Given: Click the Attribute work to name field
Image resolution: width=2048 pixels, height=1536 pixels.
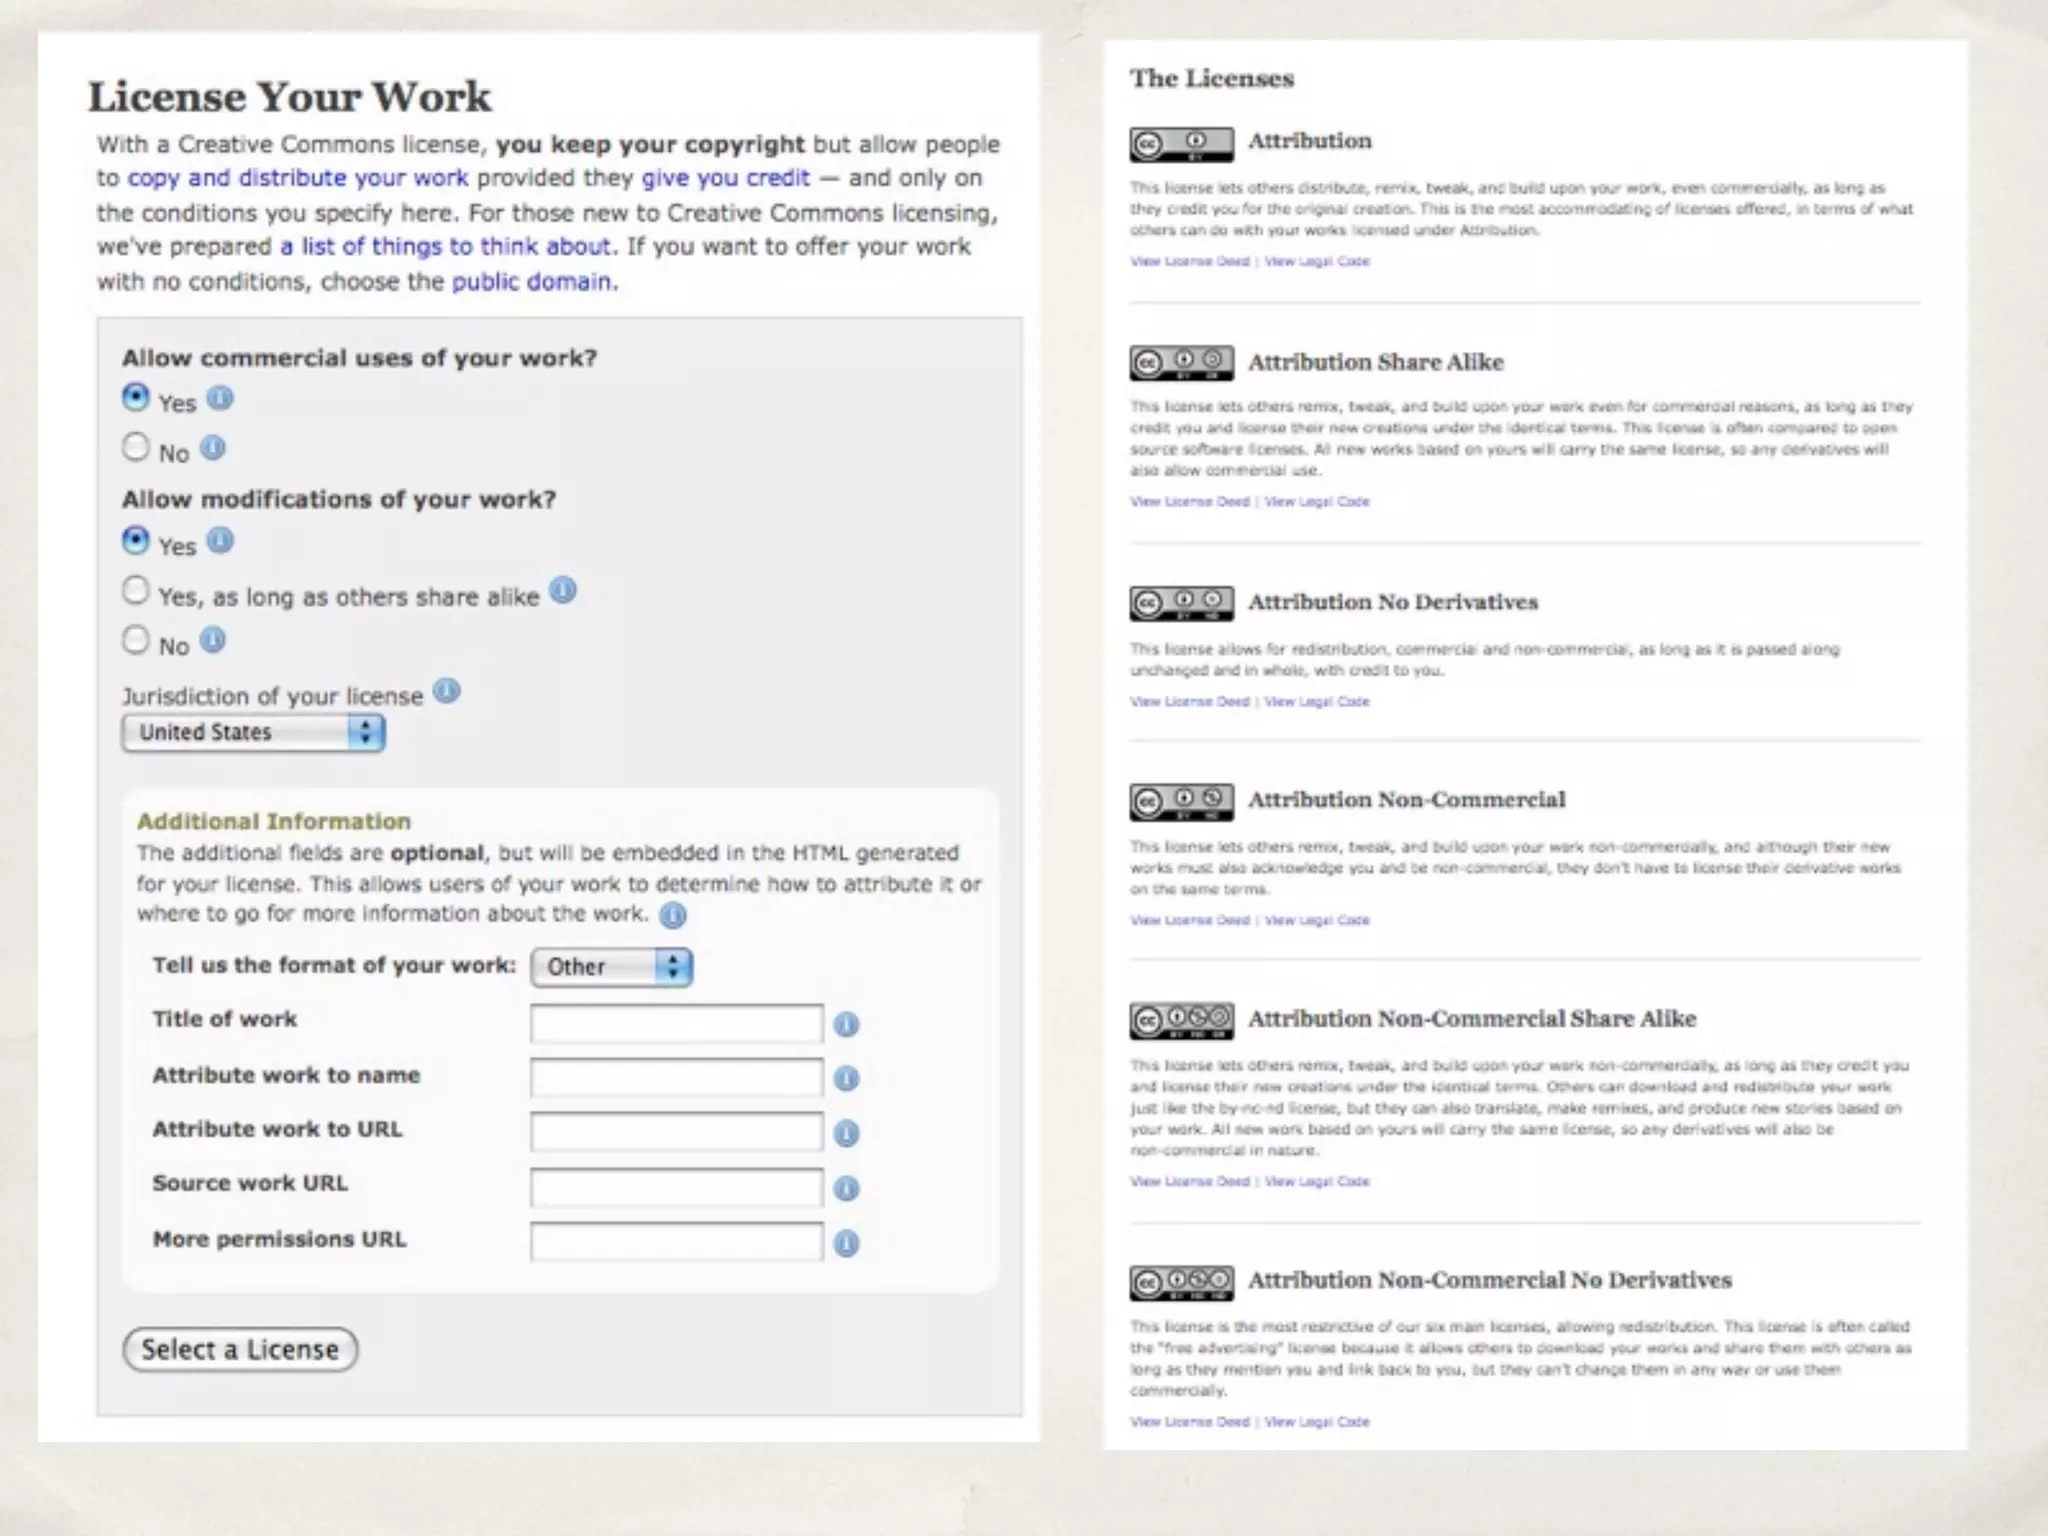Looking at the screenshot, I should [x=677, y=1078].
